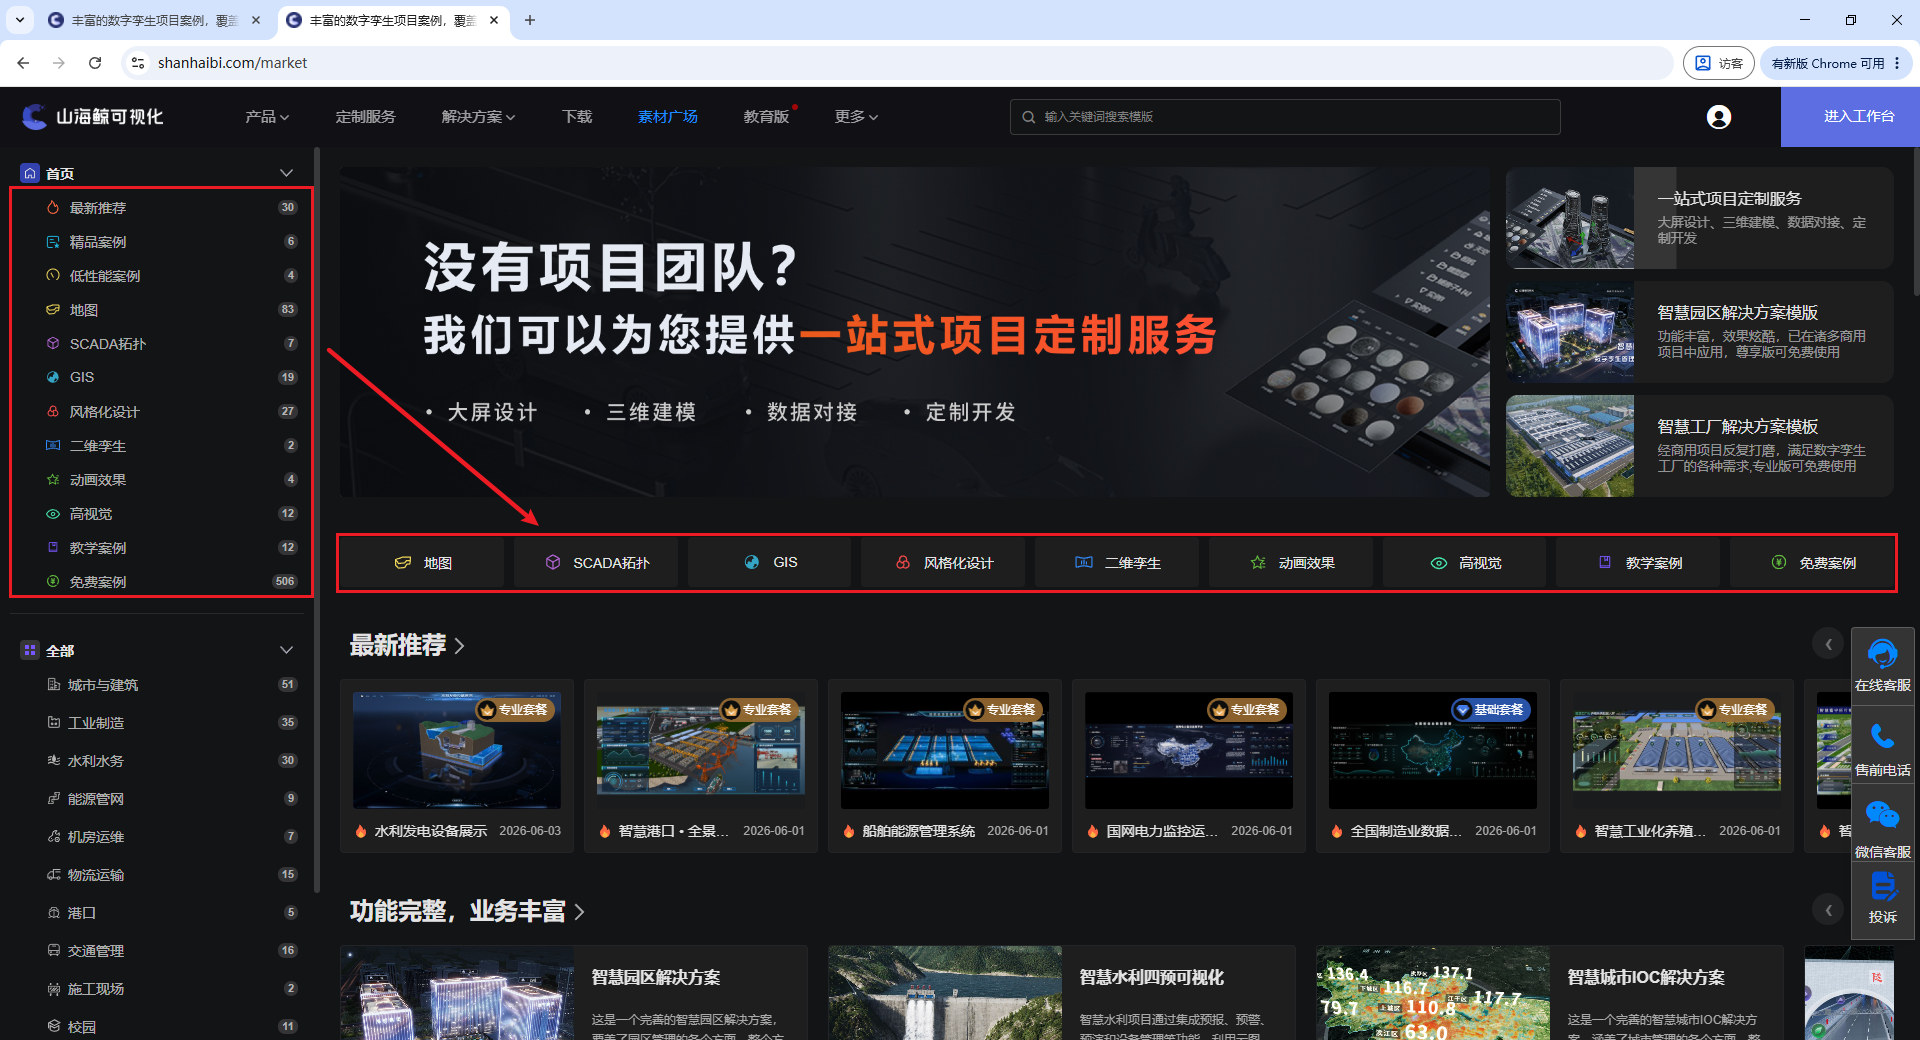The width and height of the screenshot is (1920, 1040).
Task: Expand the 更多 dropdown menu
Action: pos(856,117)
